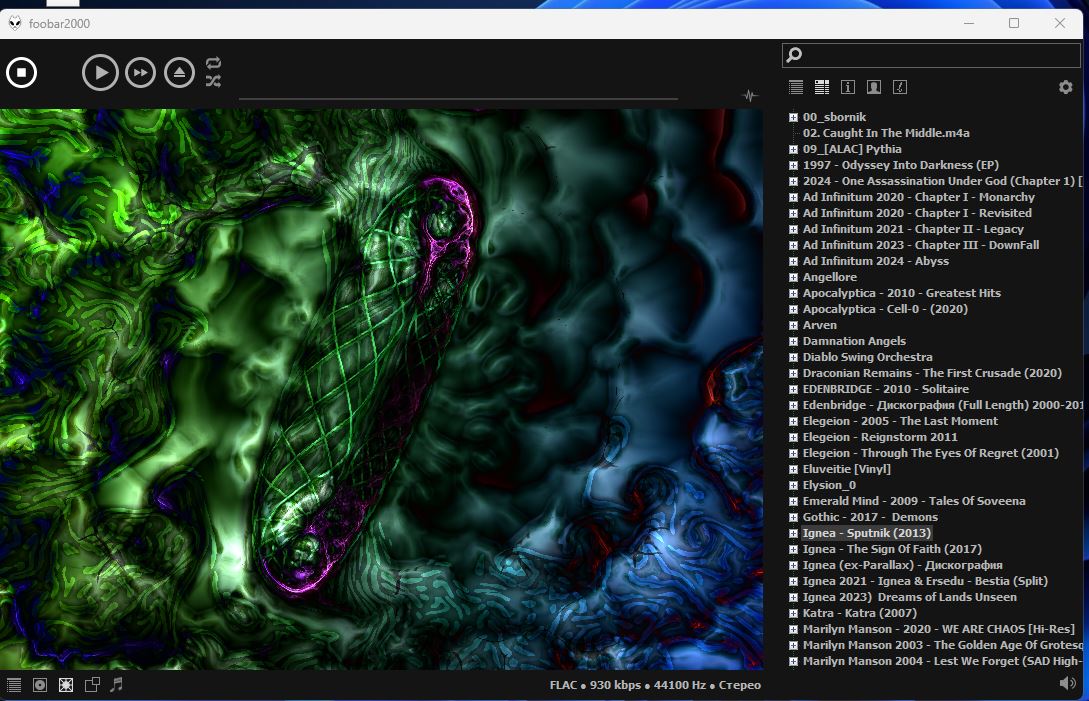This screenshot has width=1089, height=701.
Task: Open the track info panel icon
Action: (x=848, y=87)
